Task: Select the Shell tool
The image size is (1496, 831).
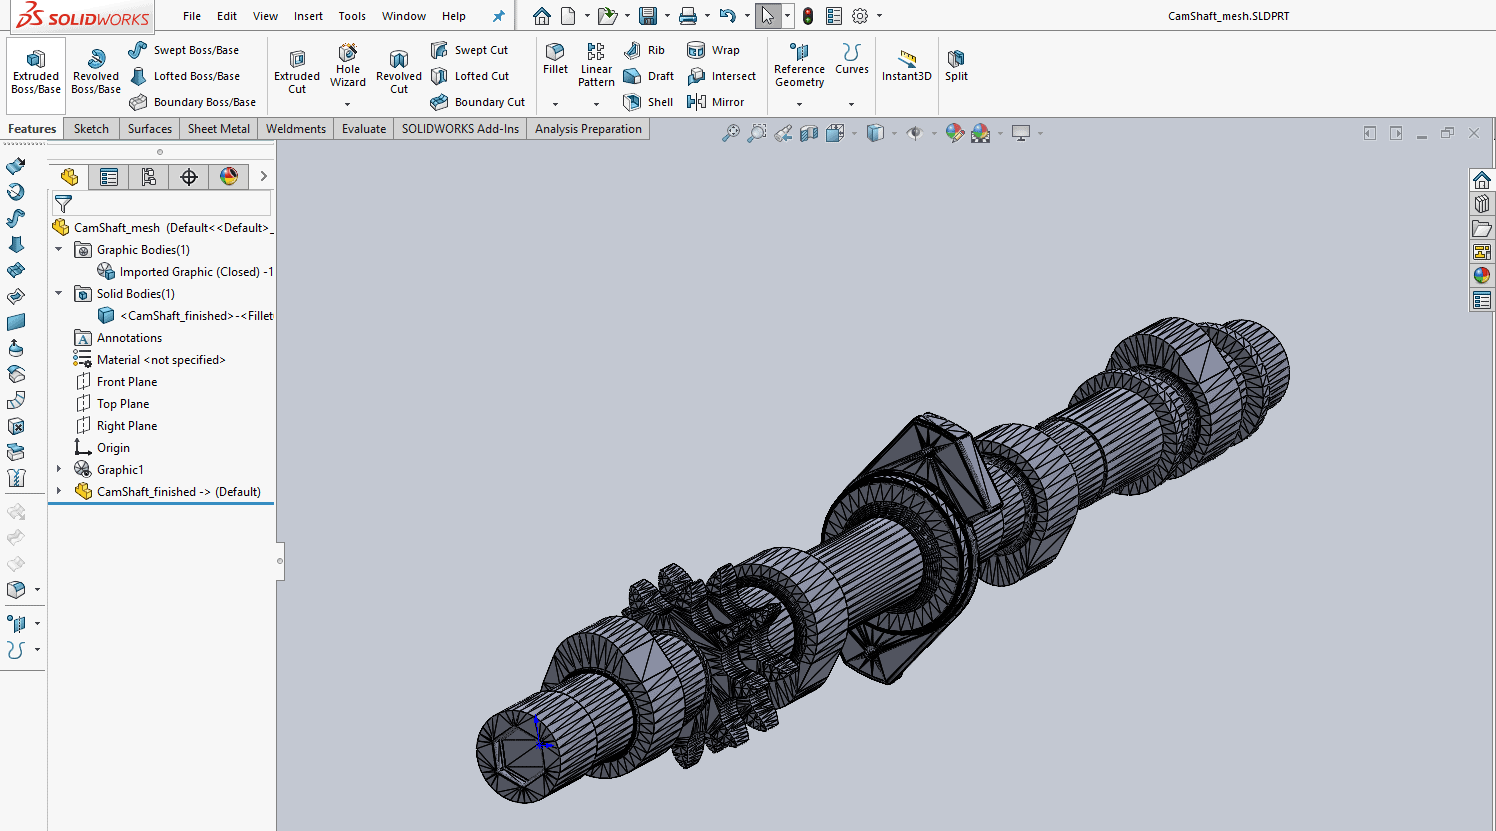Action: (648, 102)
